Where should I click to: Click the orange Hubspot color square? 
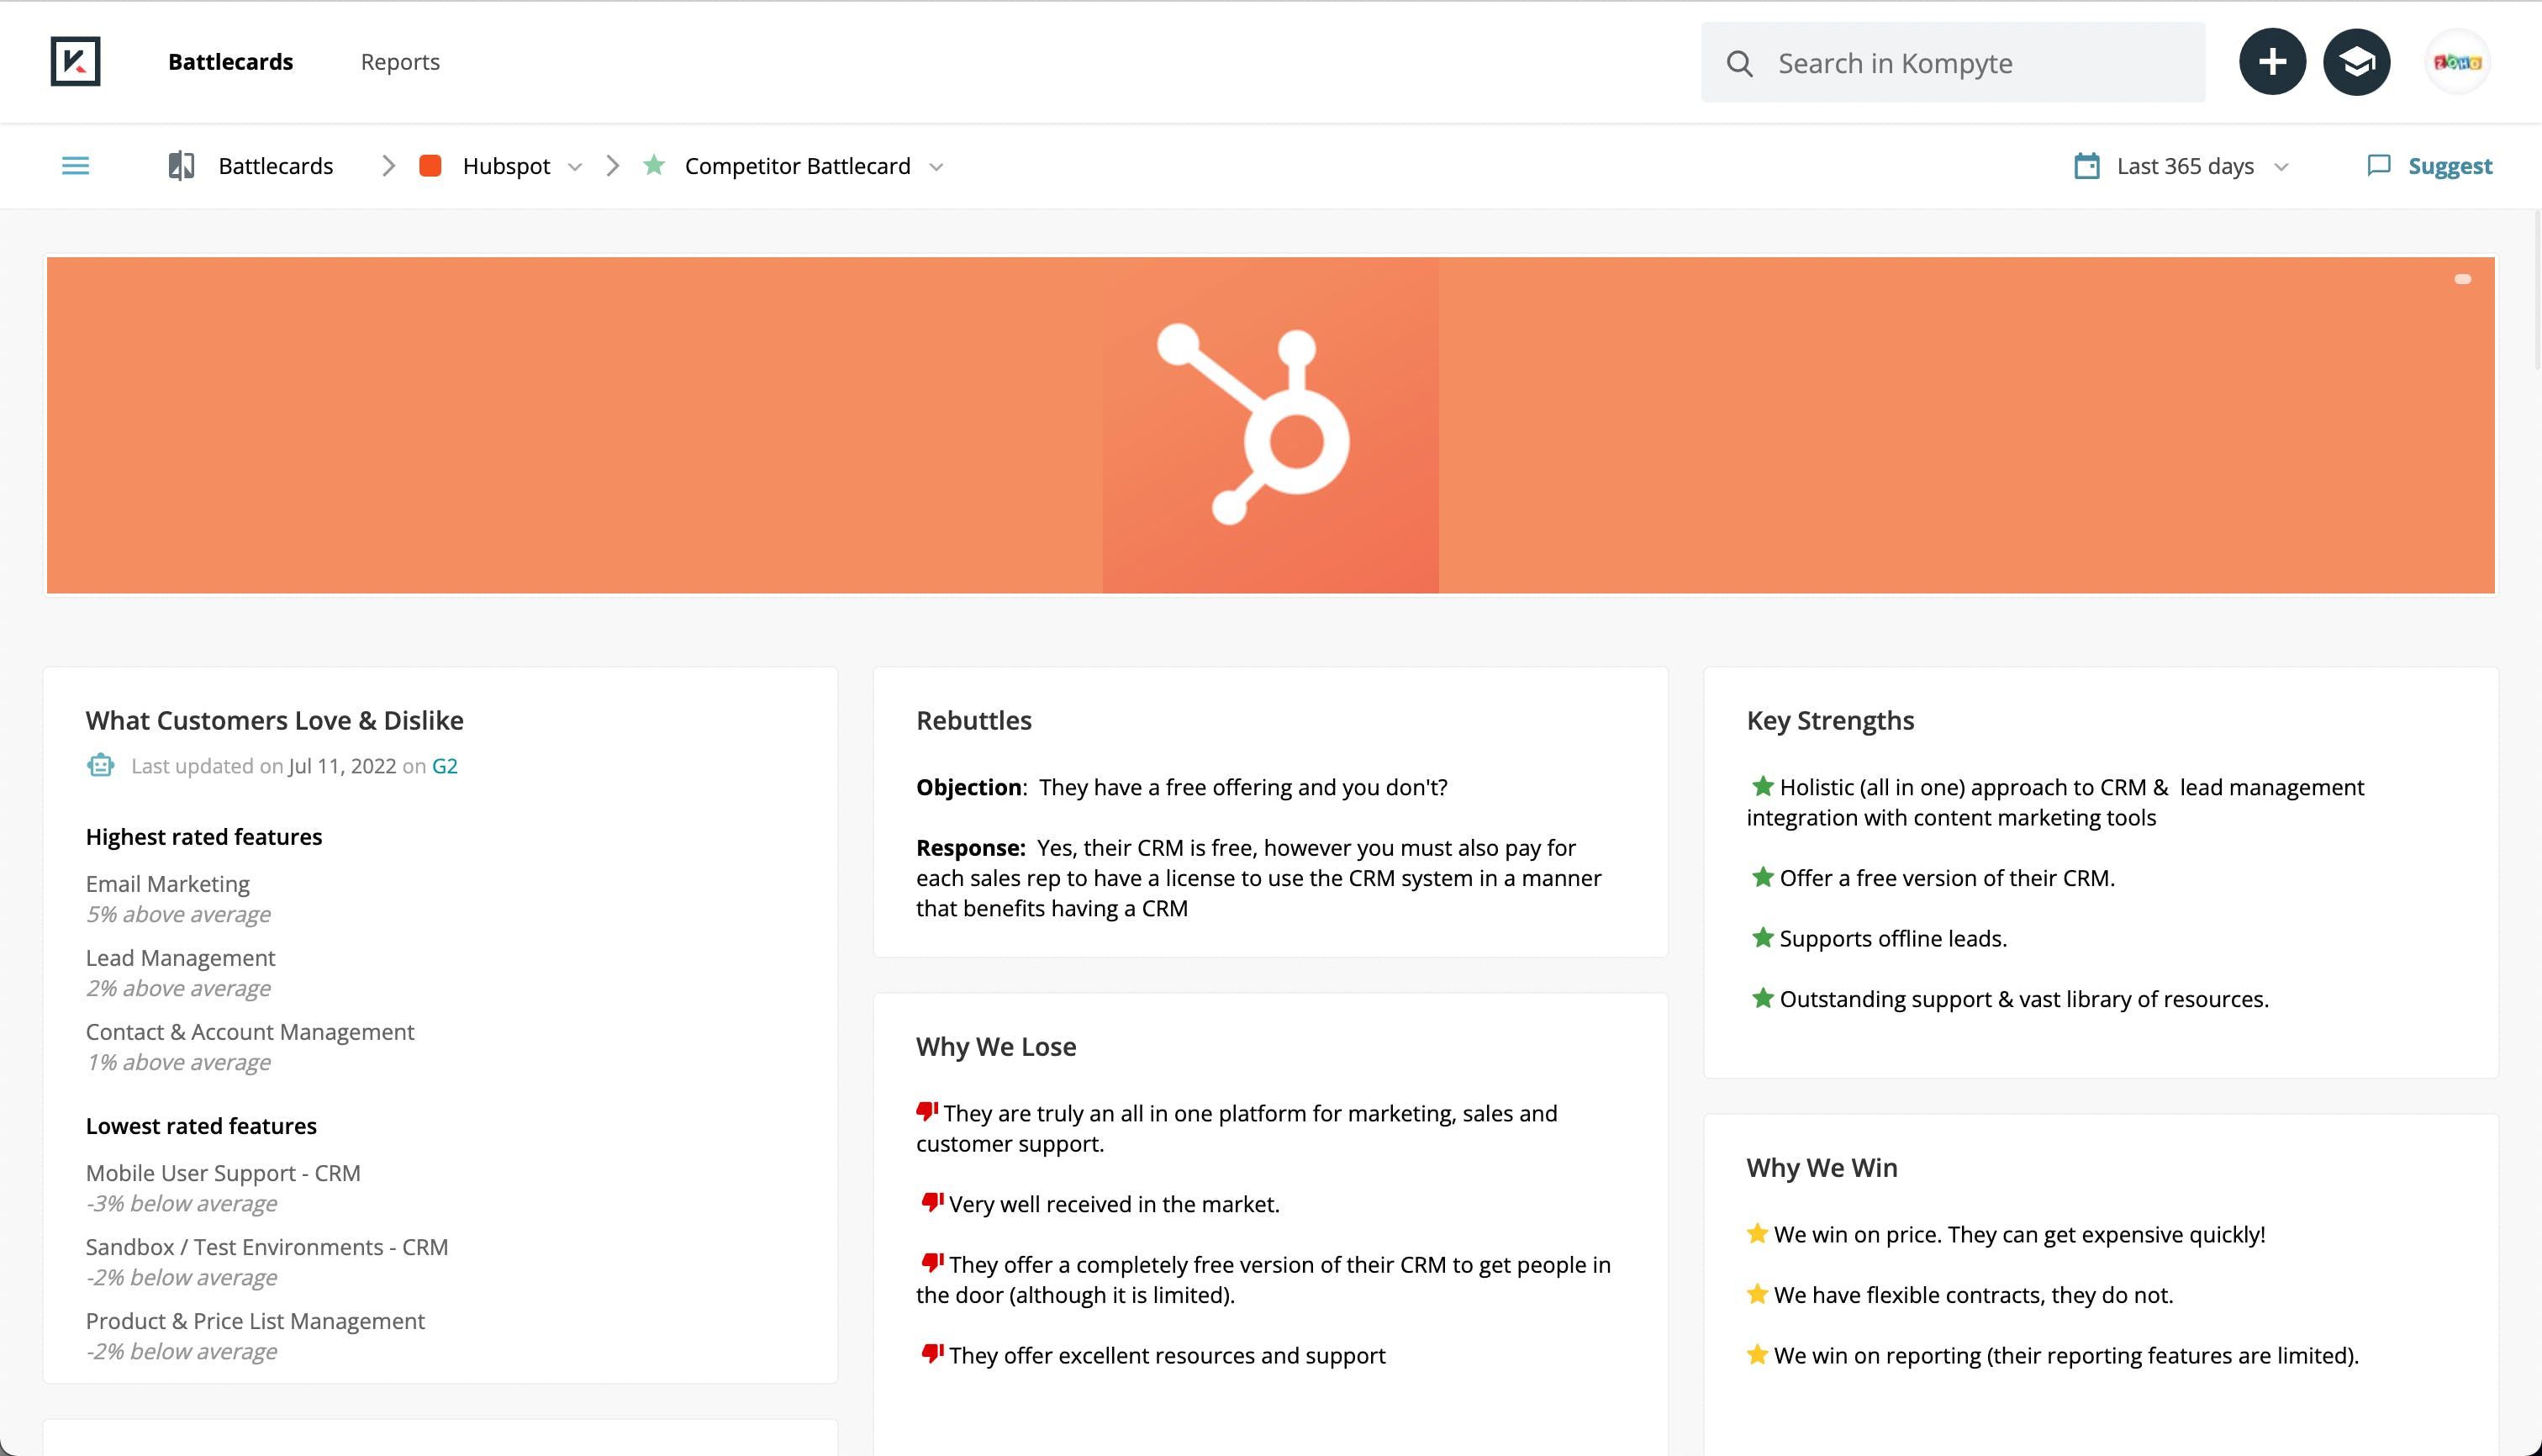click(x=430, y=166)
